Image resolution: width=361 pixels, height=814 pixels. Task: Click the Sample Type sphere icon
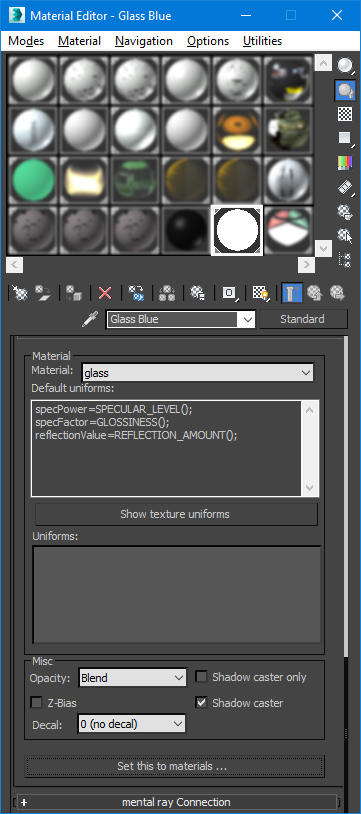pos(345,66)
